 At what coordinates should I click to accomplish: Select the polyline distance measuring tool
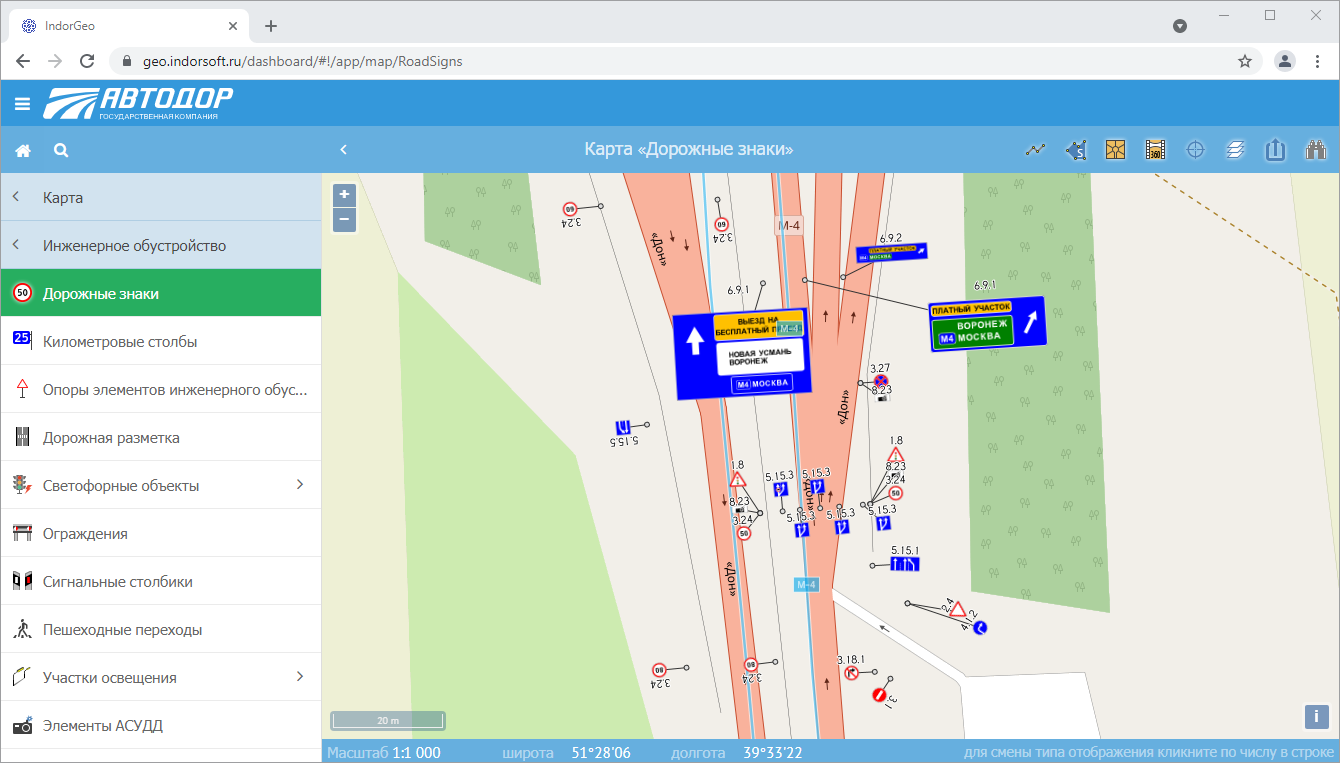[1035, 150]
